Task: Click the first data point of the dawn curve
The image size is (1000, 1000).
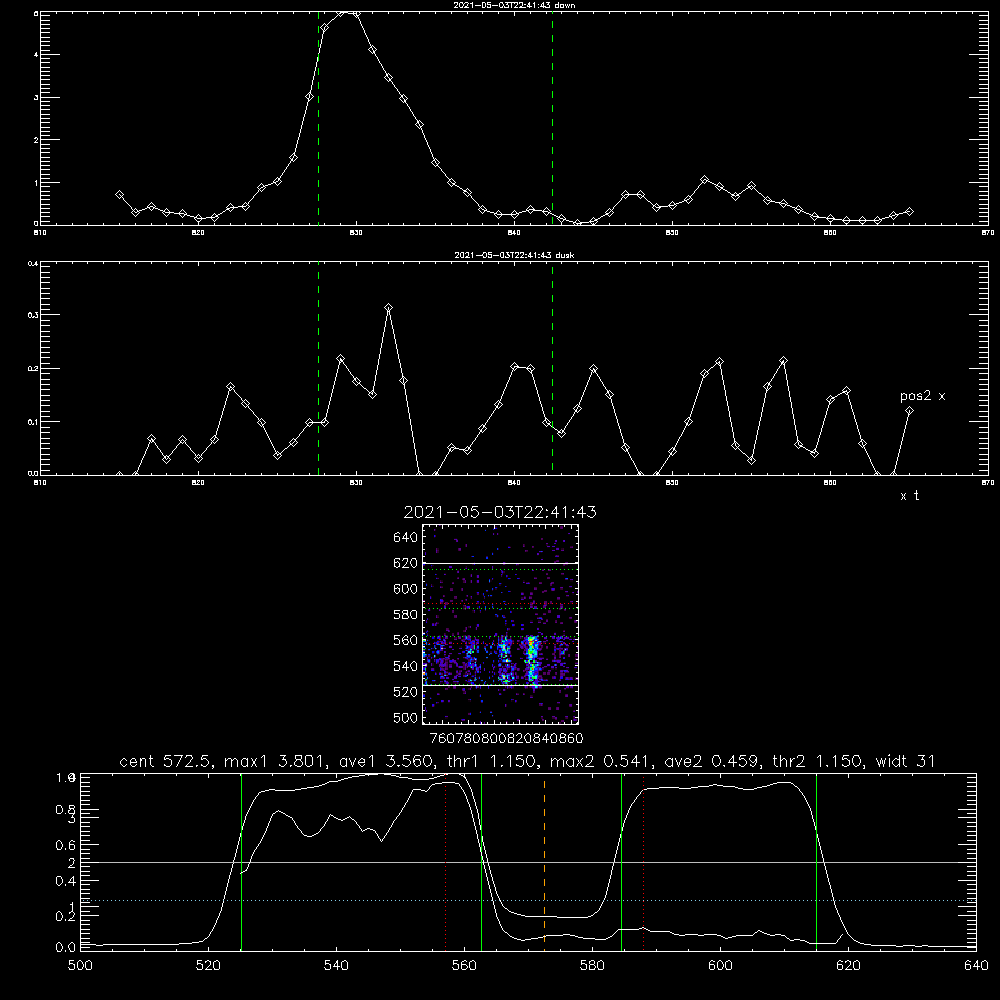Action: [x=119, y=195]
